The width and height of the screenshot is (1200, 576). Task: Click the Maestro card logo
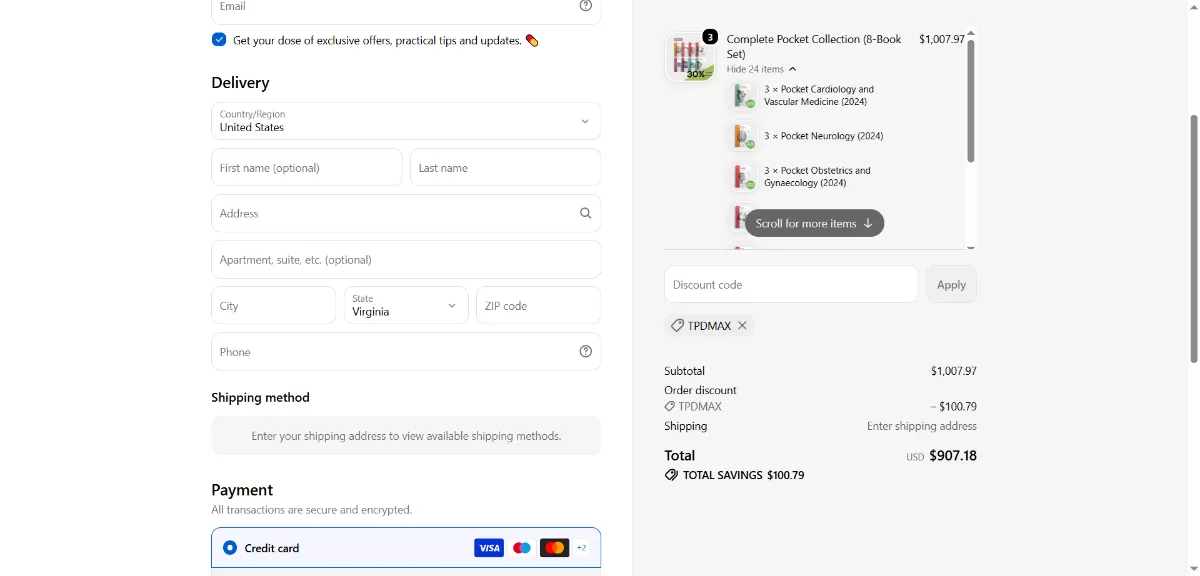522,548
